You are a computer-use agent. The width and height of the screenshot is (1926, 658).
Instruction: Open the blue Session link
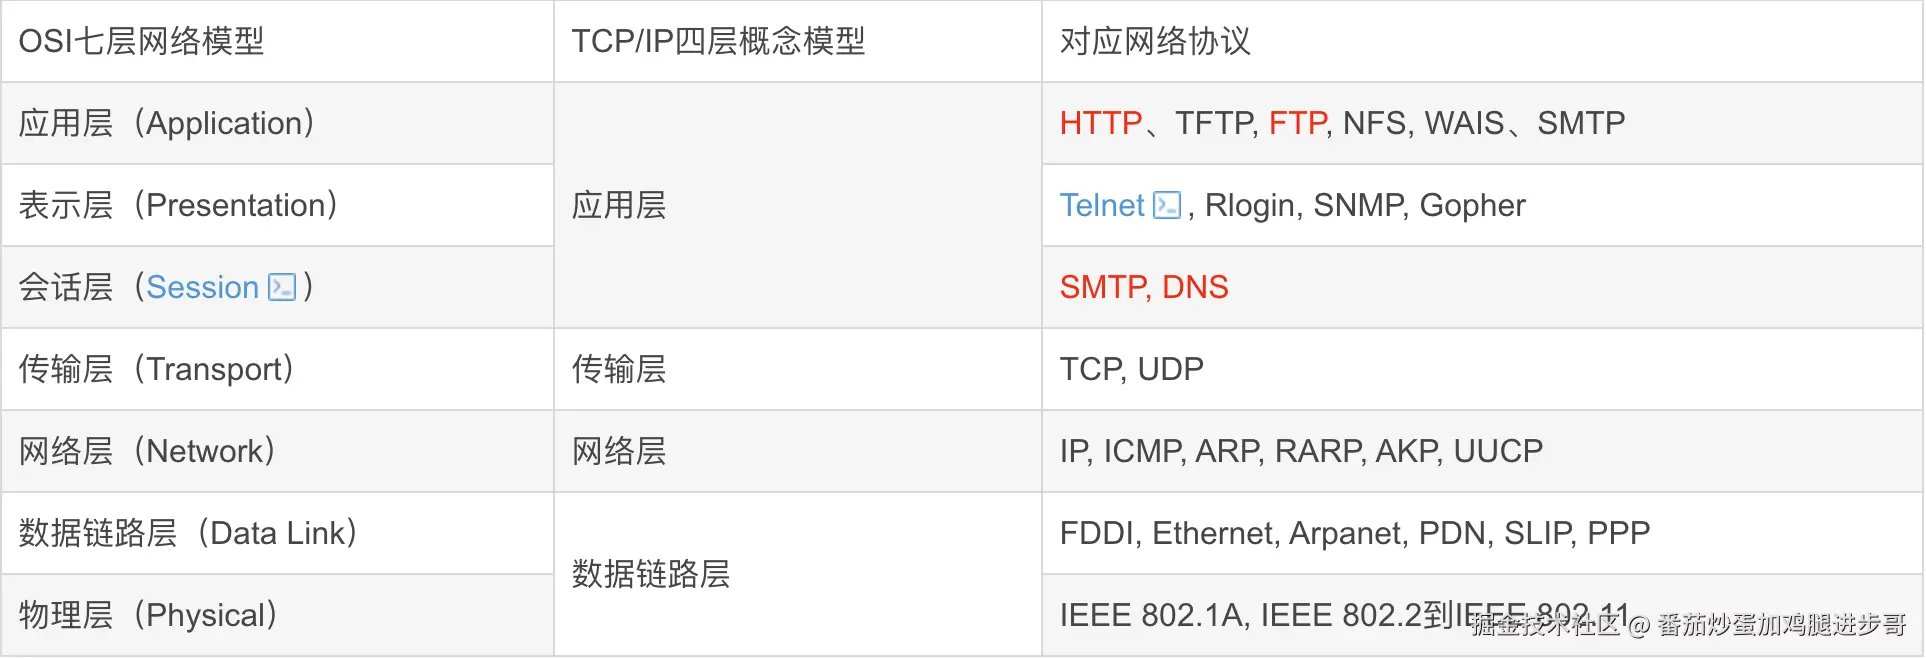pos(202,287)
